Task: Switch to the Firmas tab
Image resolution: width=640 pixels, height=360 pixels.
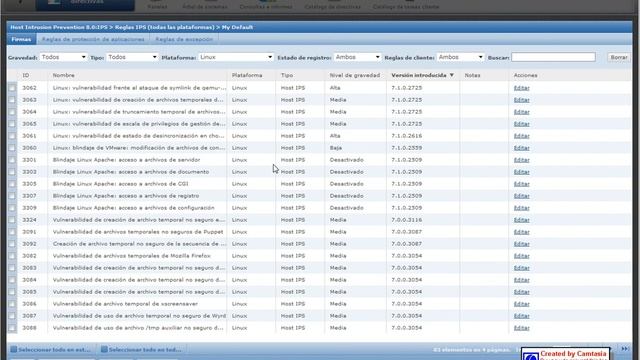Action: click(x=21, y=39)
